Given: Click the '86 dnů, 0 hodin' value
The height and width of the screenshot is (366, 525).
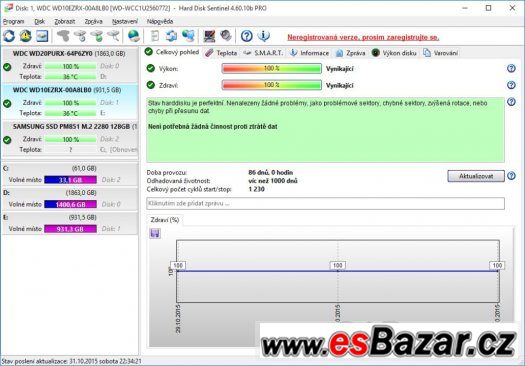Looking at the screenshot, I should pyautogui.click(x=271, y=172).
